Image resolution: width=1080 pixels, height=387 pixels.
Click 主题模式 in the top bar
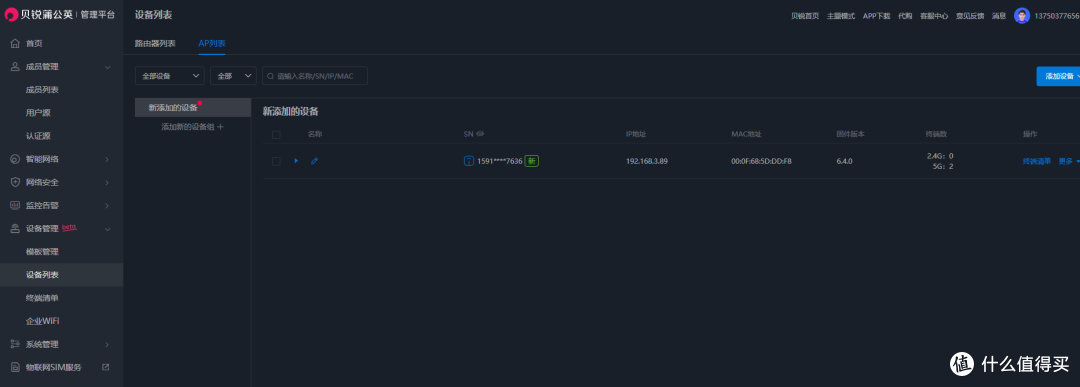[x=841, y=16]
